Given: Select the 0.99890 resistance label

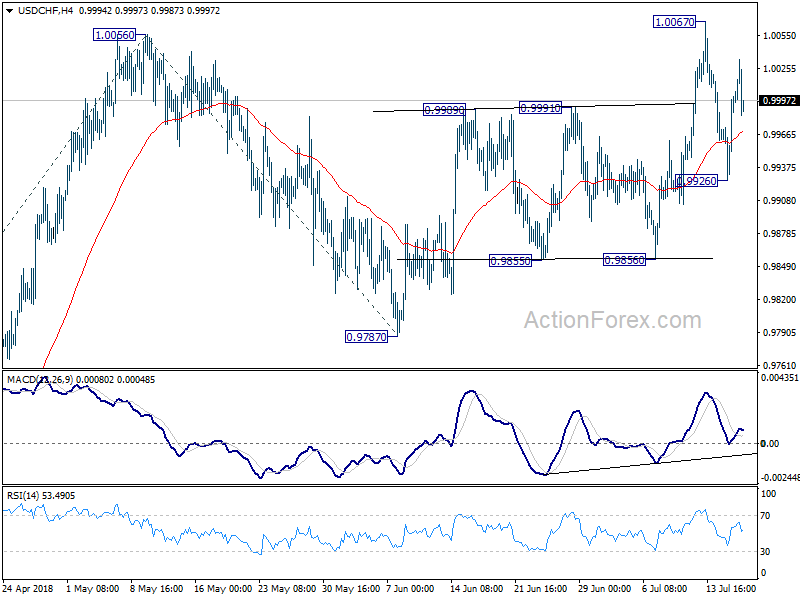Looking at the screenshot, I should [444, 110].
